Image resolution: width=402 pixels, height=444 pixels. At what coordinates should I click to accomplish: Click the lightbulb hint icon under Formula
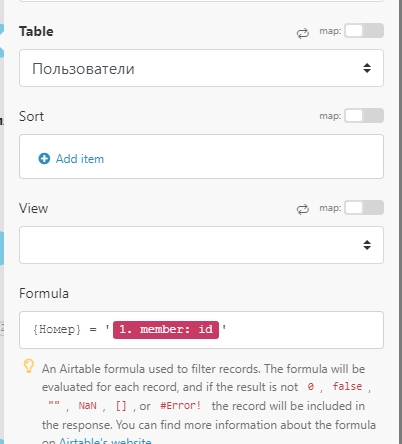29,366
